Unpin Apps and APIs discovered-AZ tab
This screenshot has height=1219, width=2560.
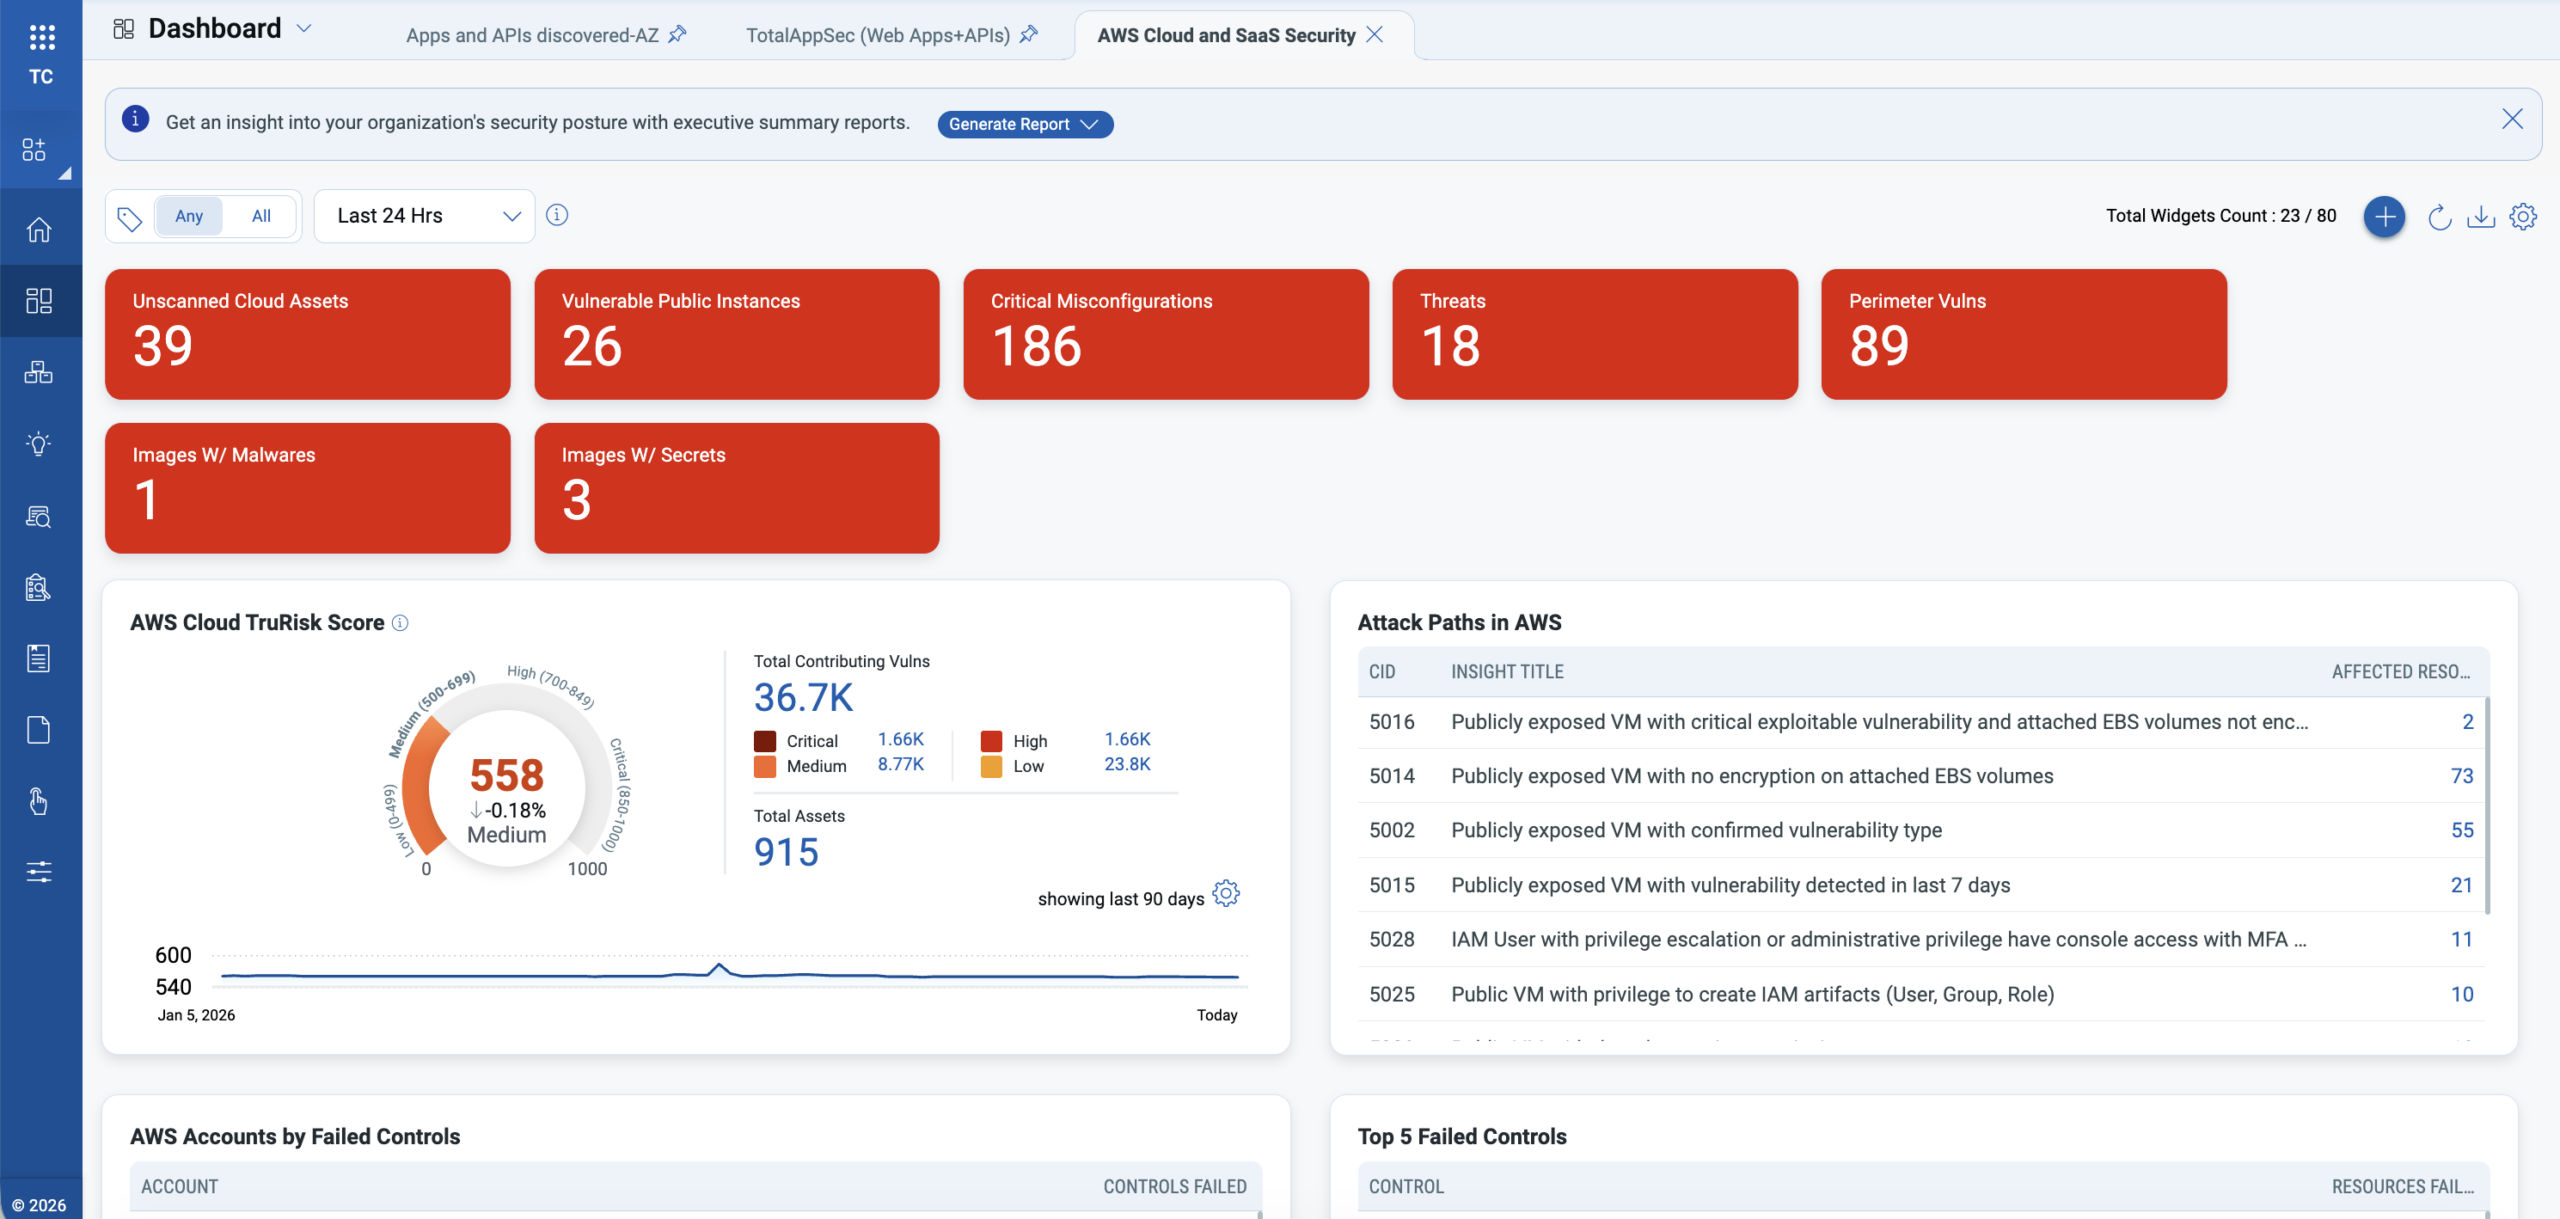tap(677, 35)
